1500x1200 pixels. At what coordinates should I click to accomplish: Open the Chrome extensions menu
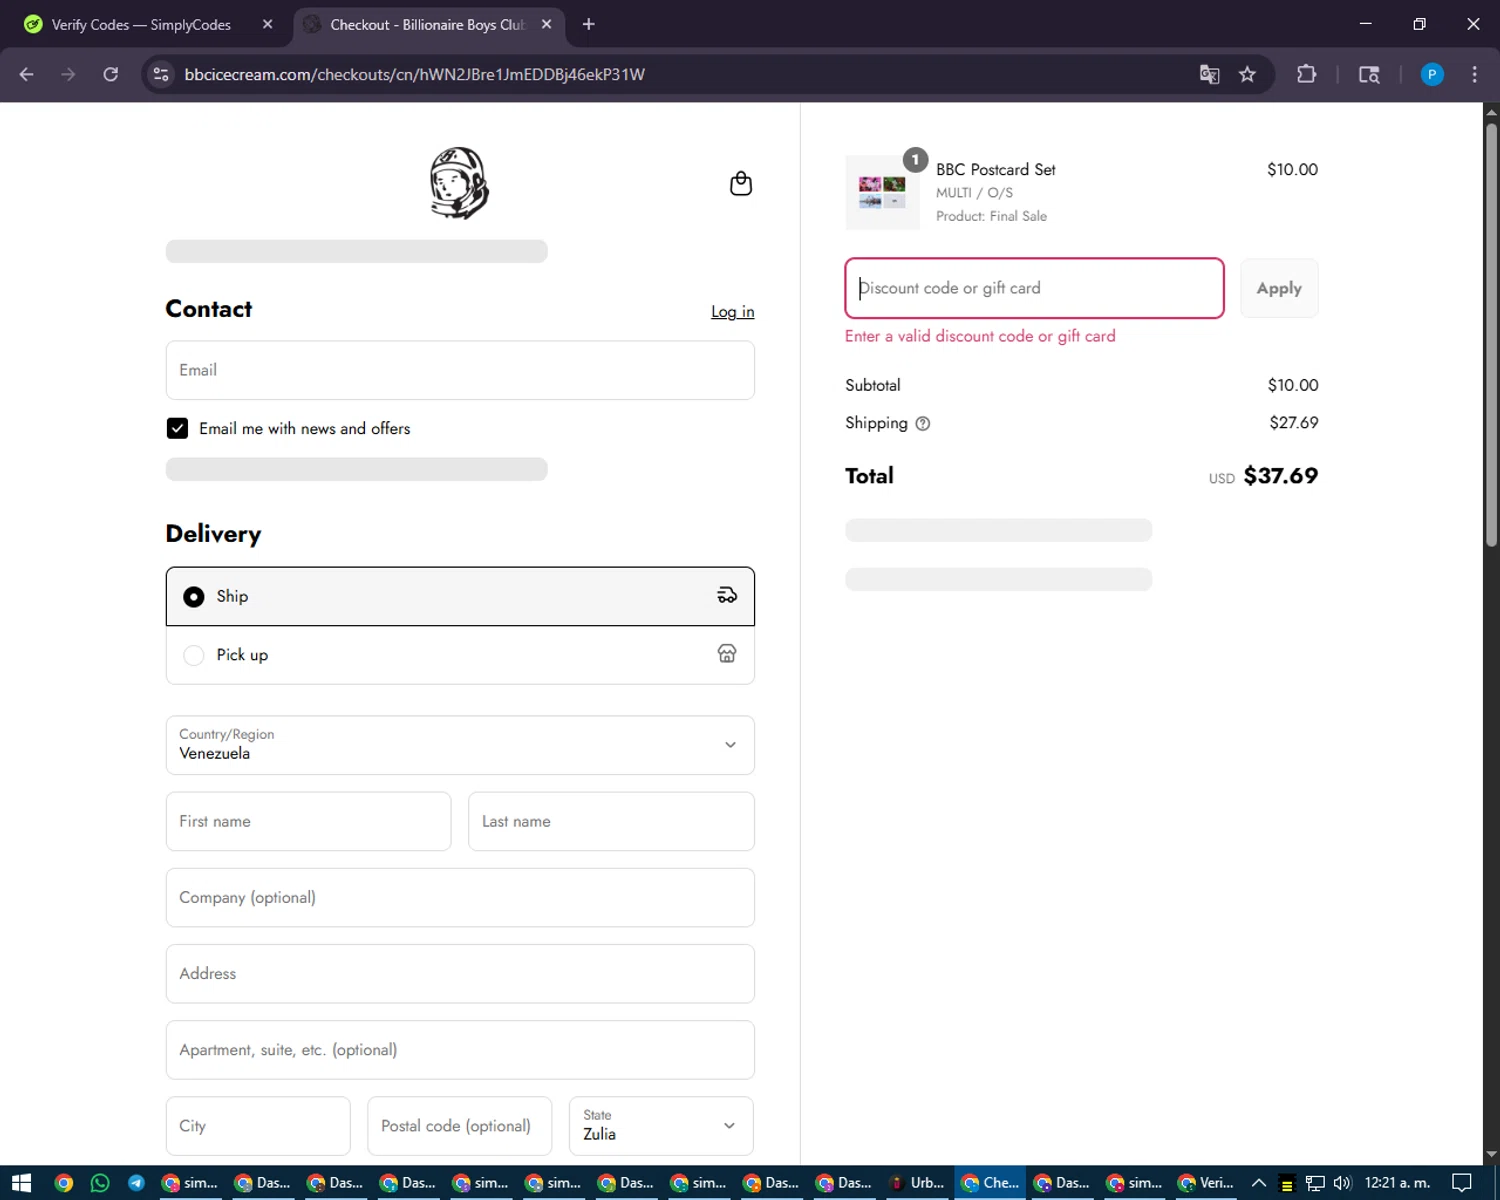click(1306, 74)
